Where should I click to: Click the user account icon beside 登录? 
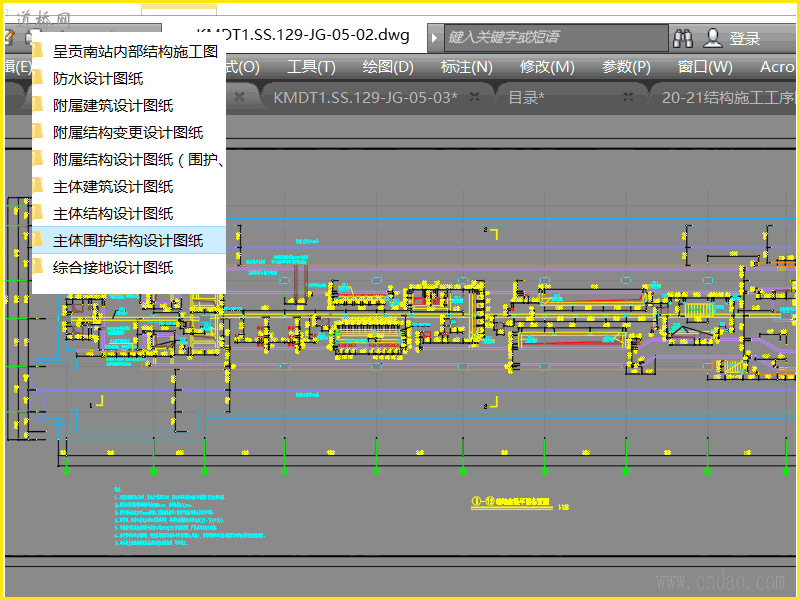coord(713,38)
